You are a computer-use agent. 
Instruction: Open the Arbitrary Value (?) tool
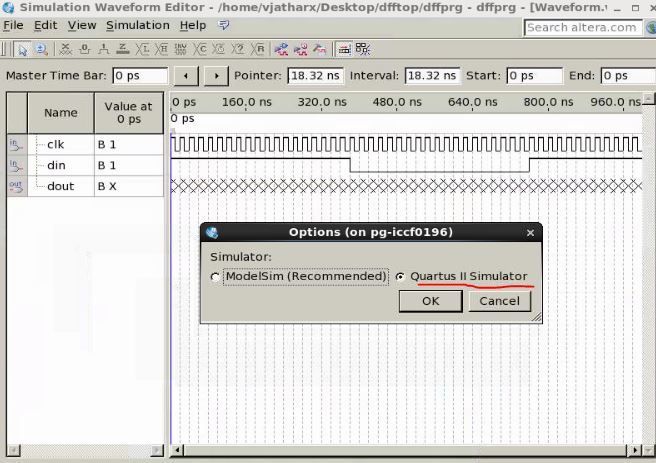coord(238,50)
